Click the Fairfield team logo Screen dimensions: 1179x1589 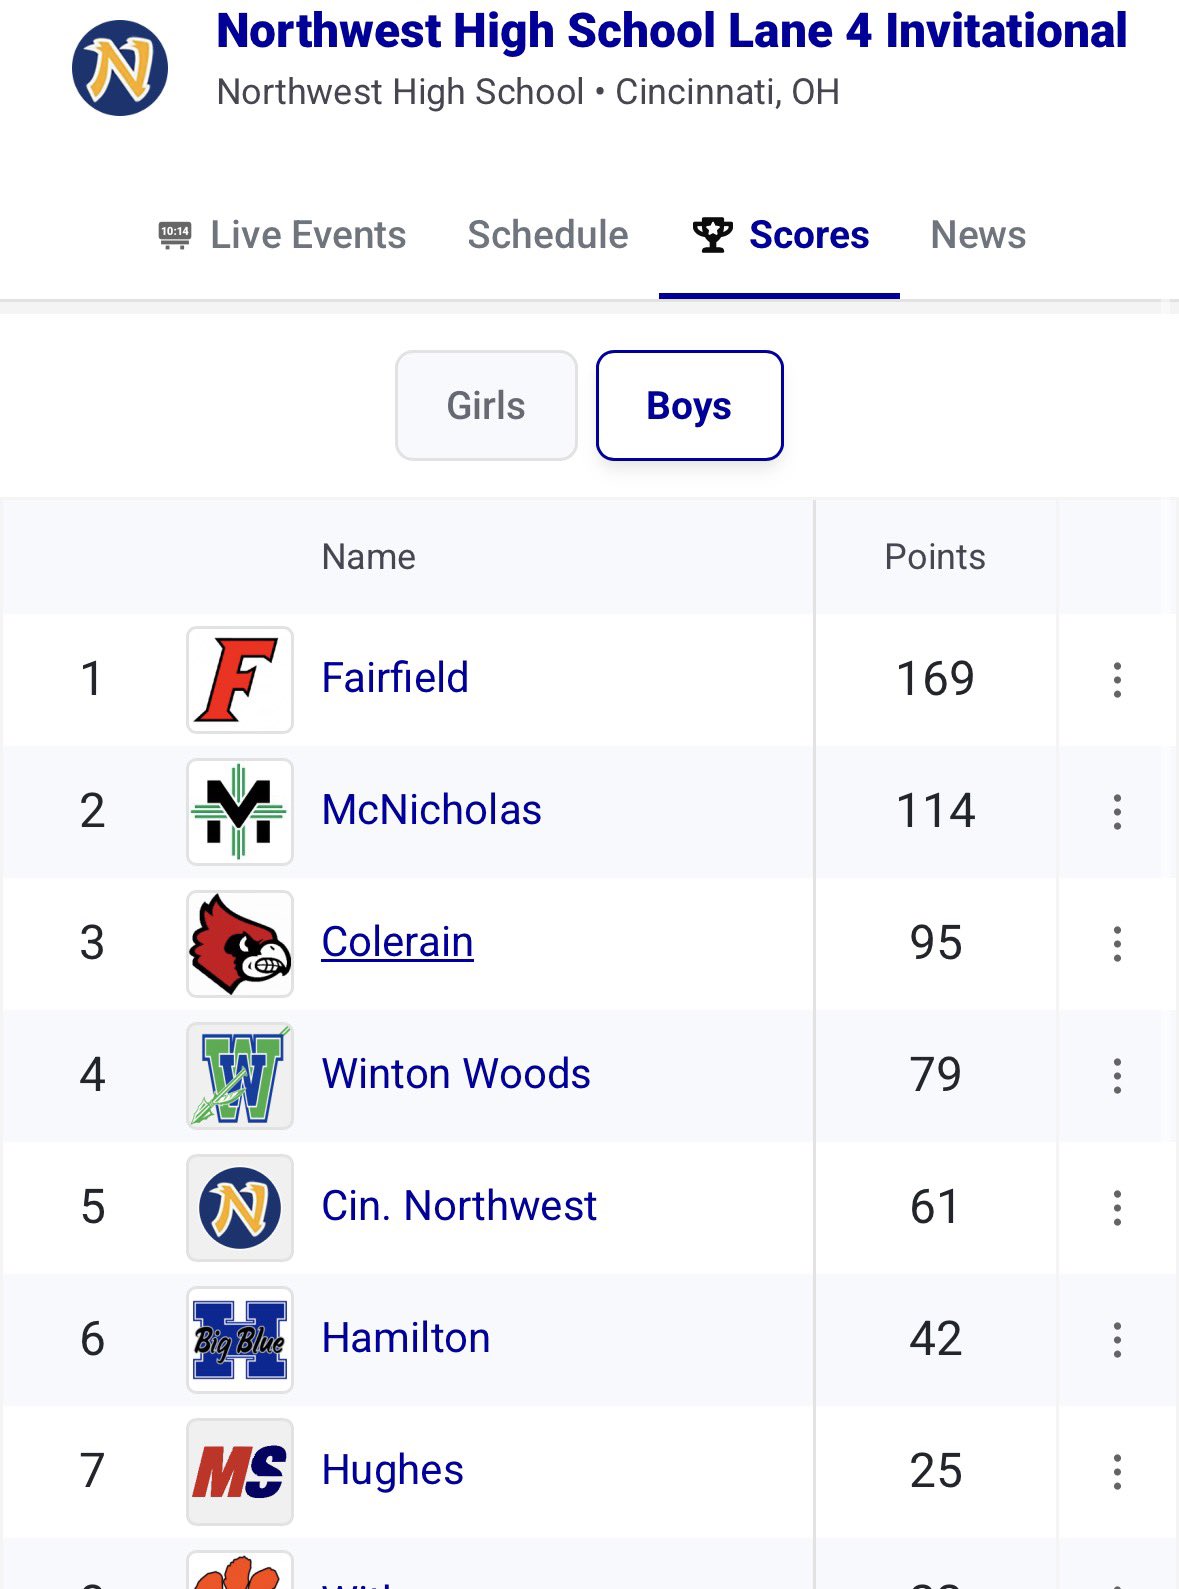(240, 680)
